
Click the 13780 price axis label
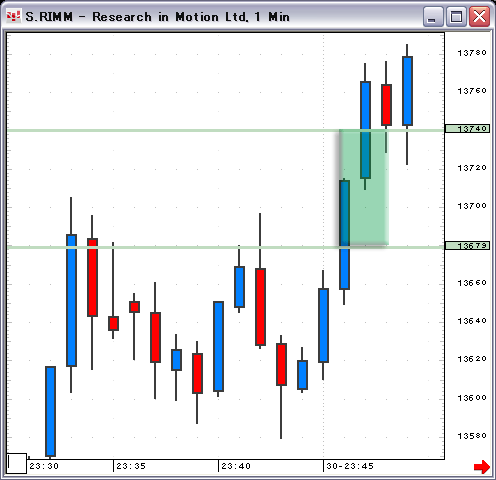click(472, 53)
